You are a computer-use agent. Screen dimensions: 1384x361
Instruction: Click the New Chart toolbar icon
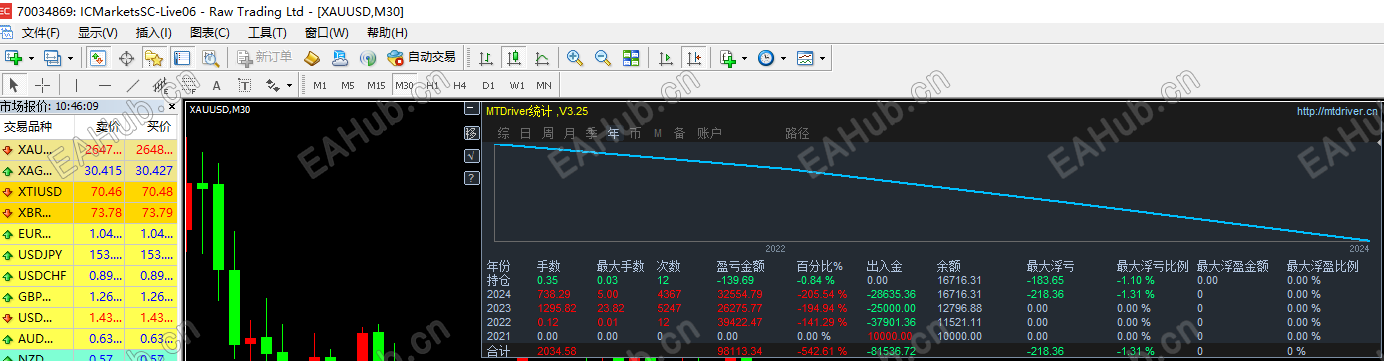(14, 57)
